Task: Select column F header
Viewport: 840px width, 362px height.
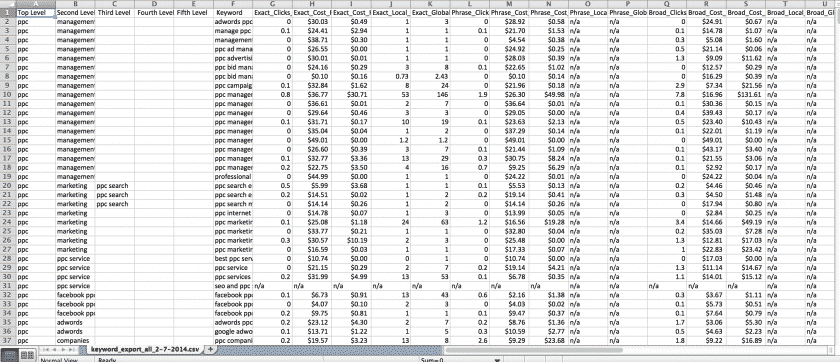Action: 232,4
